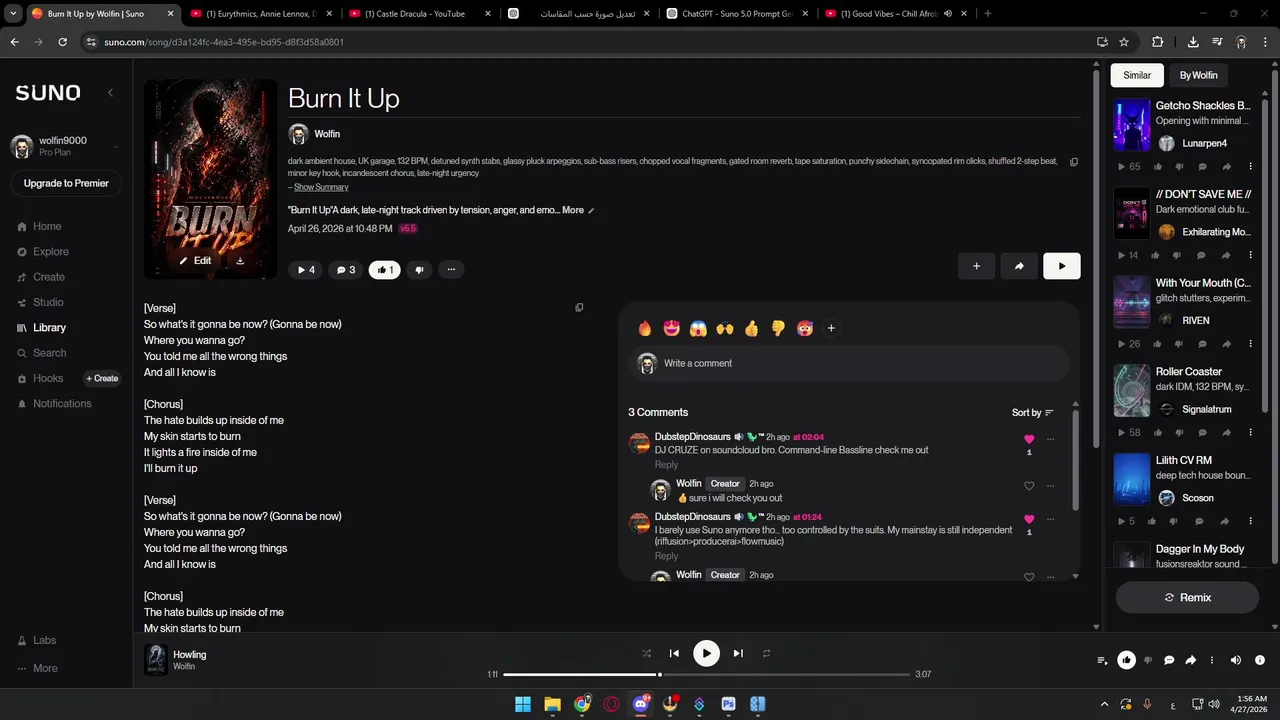React with yellow thumbs down emoji
The image size is (1280, 720).
coord(778,328)
